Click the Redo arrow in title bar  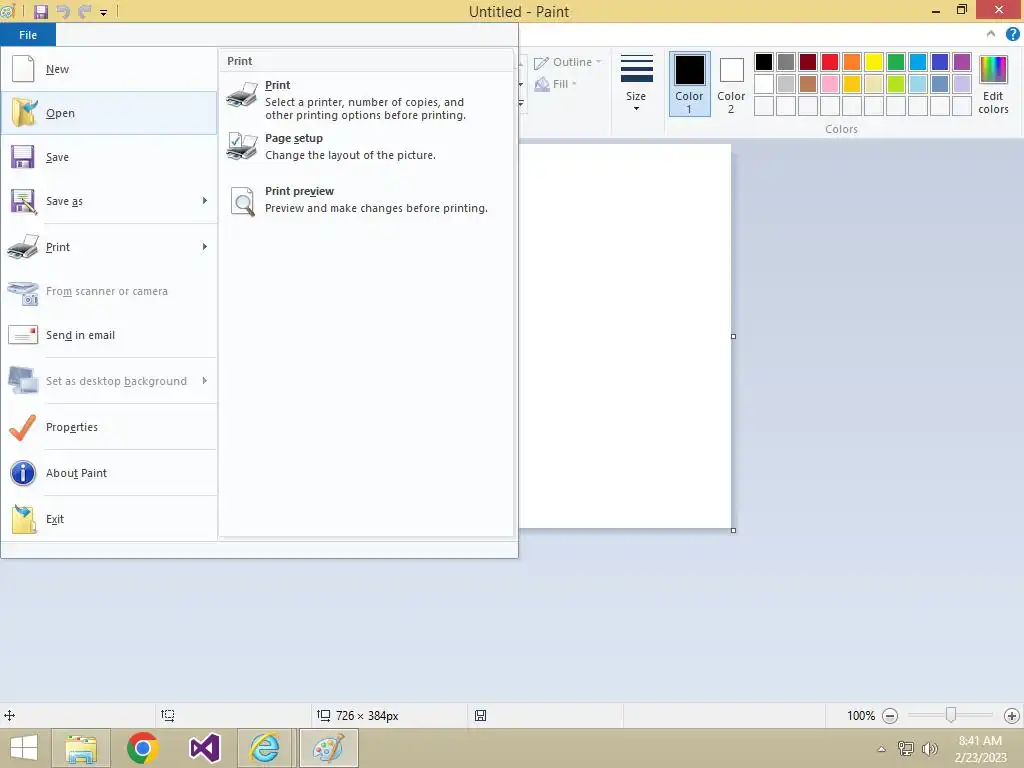click(x=84, y=11)
